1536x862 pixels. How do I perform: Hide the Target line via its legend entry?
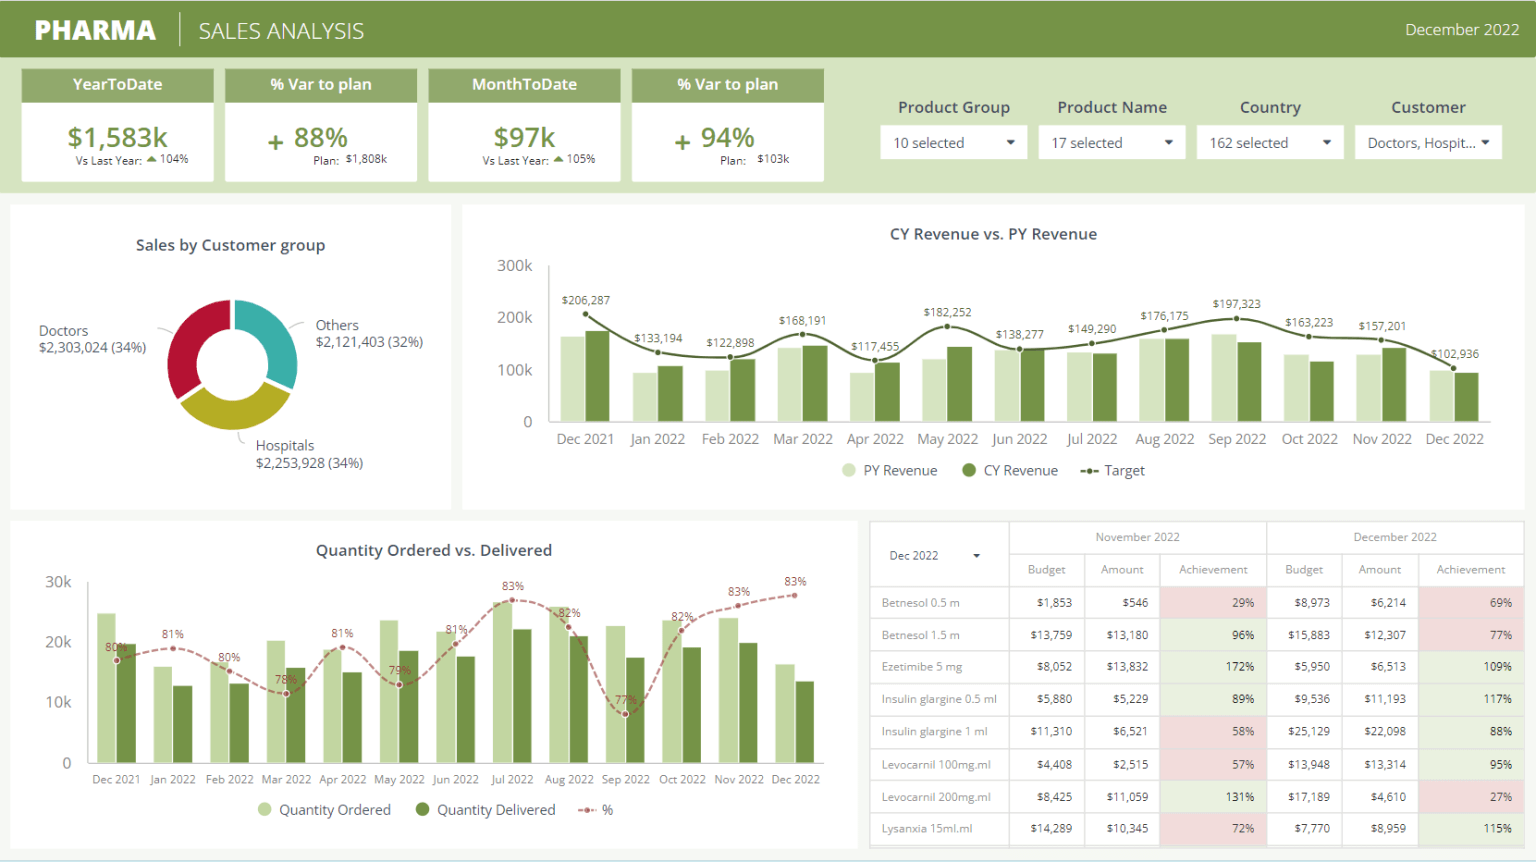pos(1112,470)
